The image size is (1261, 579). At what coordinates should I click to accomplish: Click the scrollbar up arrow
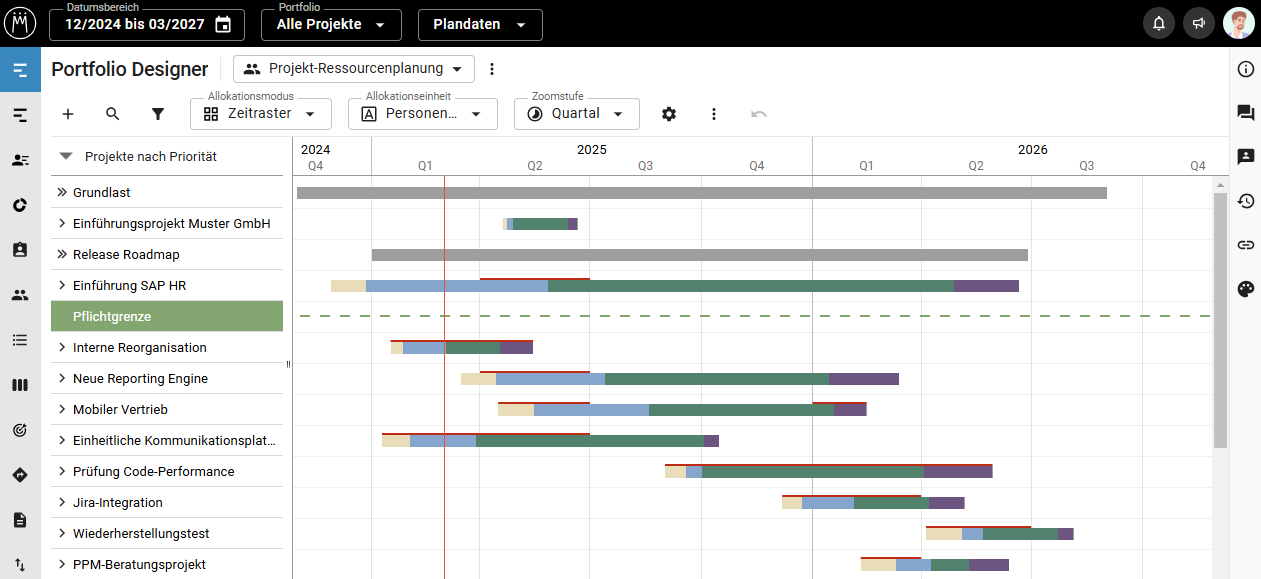point(1220,185)
